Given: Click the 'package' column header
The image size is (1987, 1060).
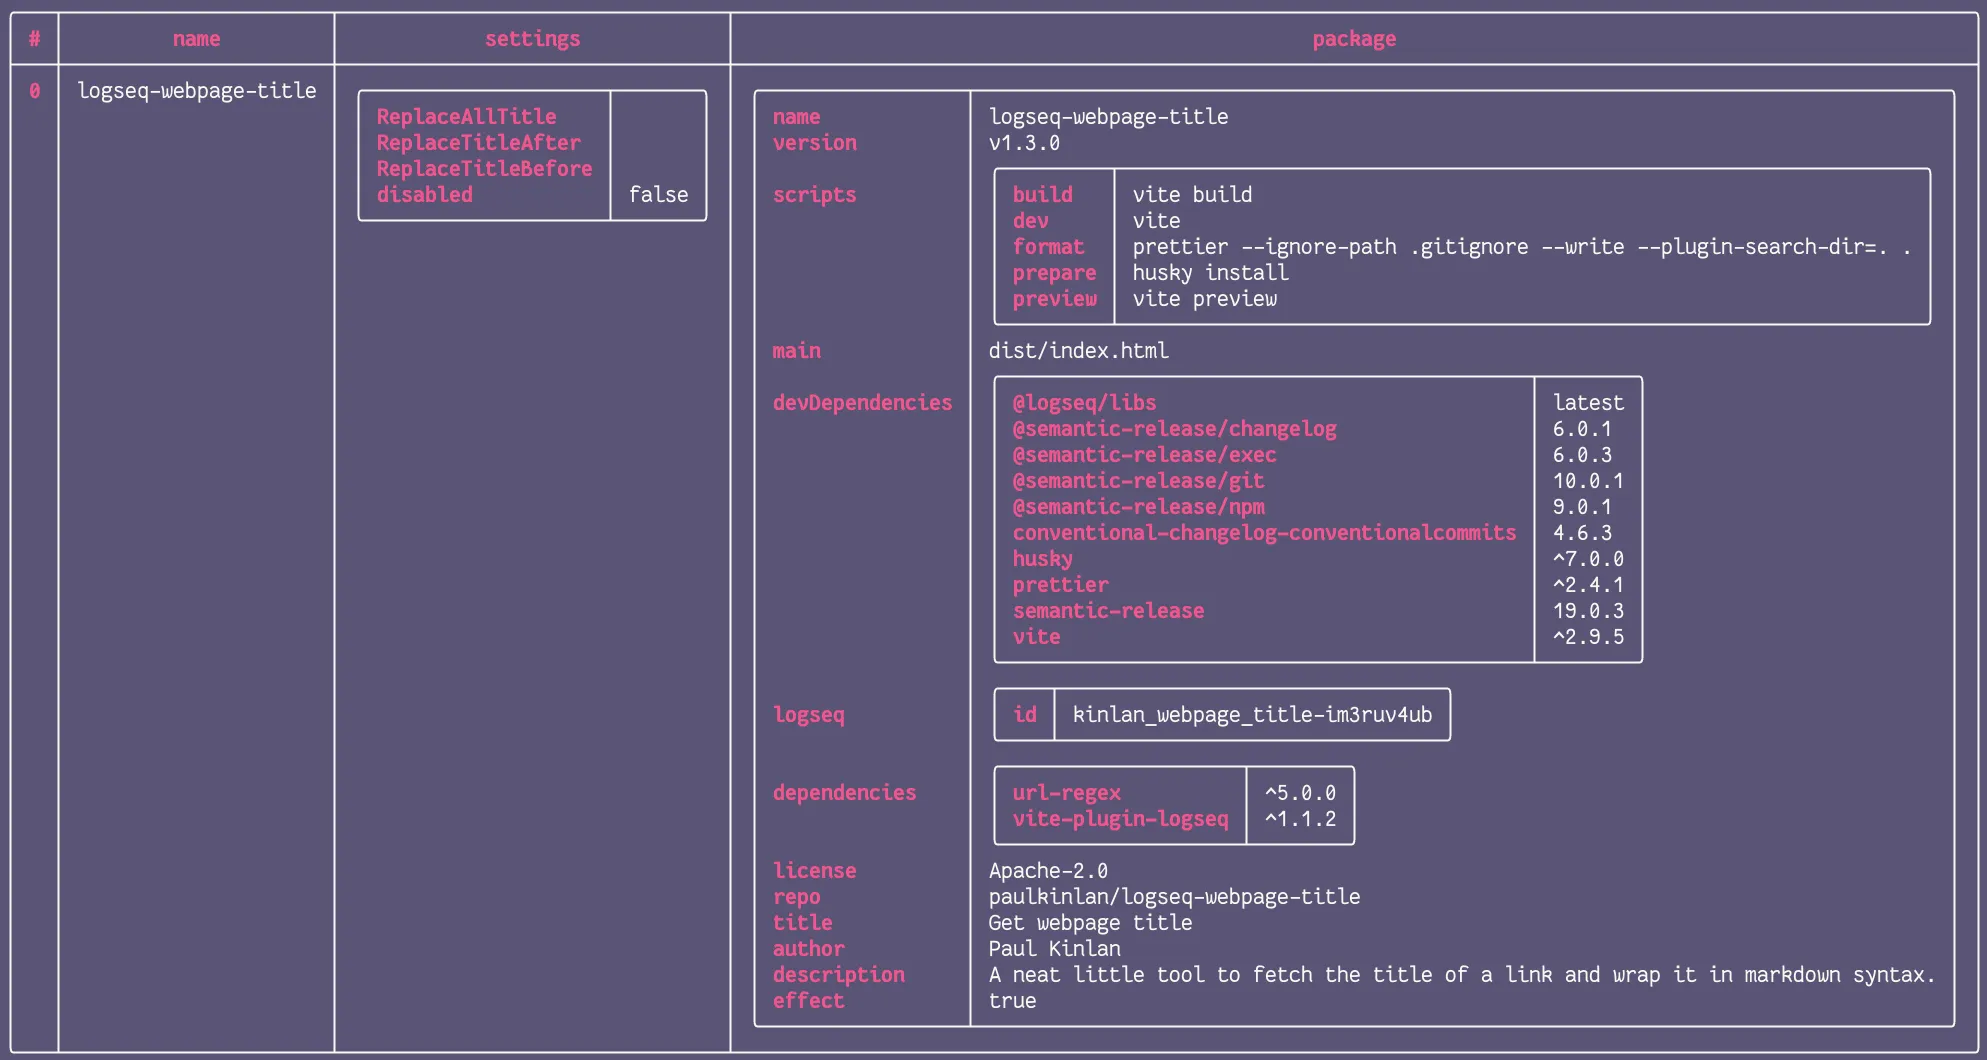Looking at the screenshot, I should click(1354, 39).
